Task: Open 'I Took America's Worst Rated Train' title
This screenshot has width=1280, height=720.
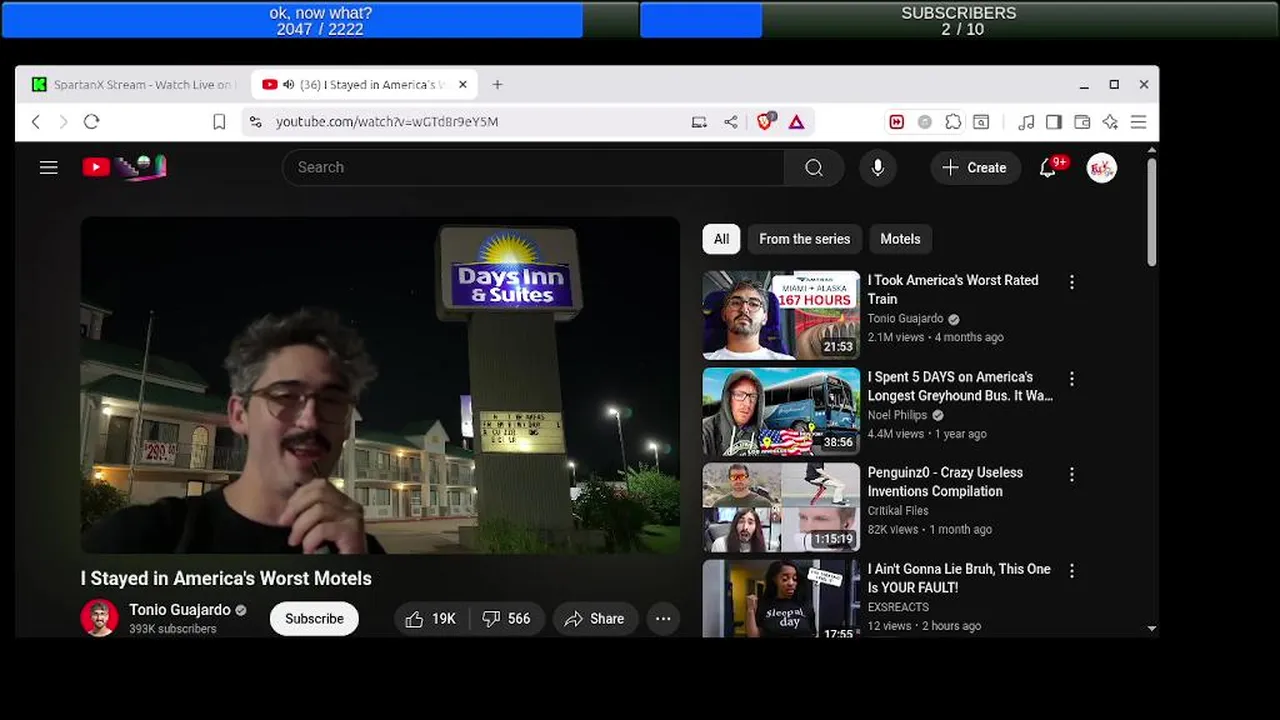Action: 953,289
